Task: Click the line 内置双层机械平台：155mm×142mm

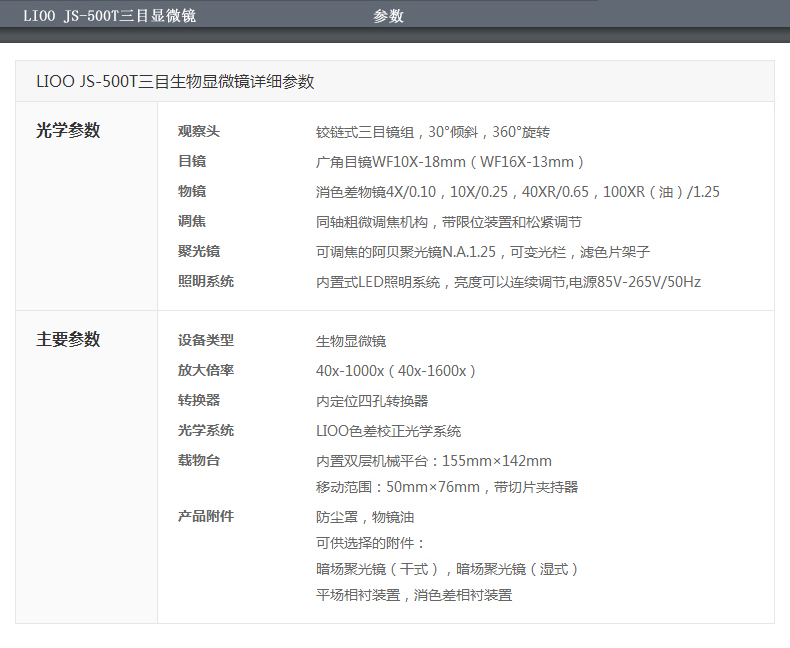Action: pyautogui.click(x=434, y=461)
